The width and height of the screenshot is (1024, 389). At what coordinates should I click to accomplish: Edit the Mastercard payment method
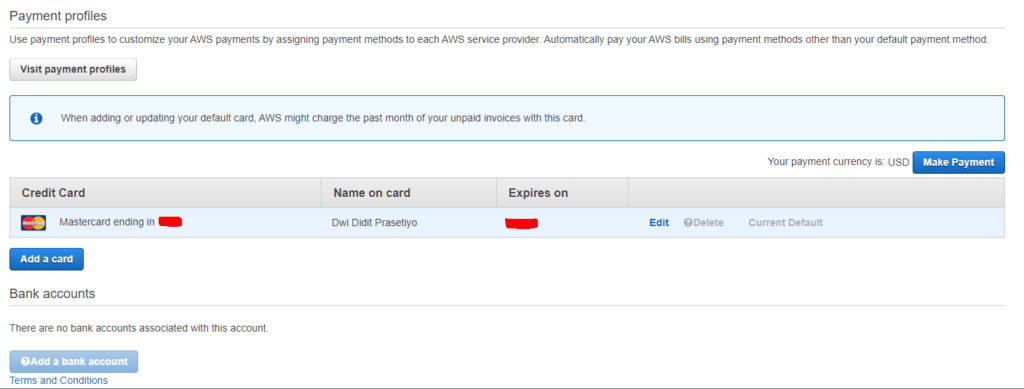[x=659, y=223]
